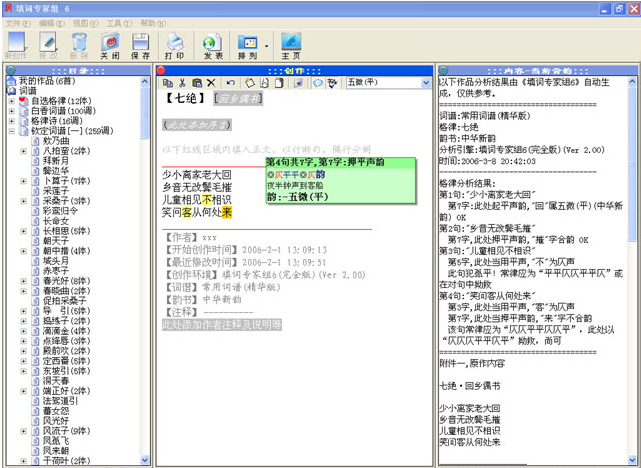Click the 此处添加序言 preface field
The height and width of the screenshot is (468, 641).
[x=197, y=124]
